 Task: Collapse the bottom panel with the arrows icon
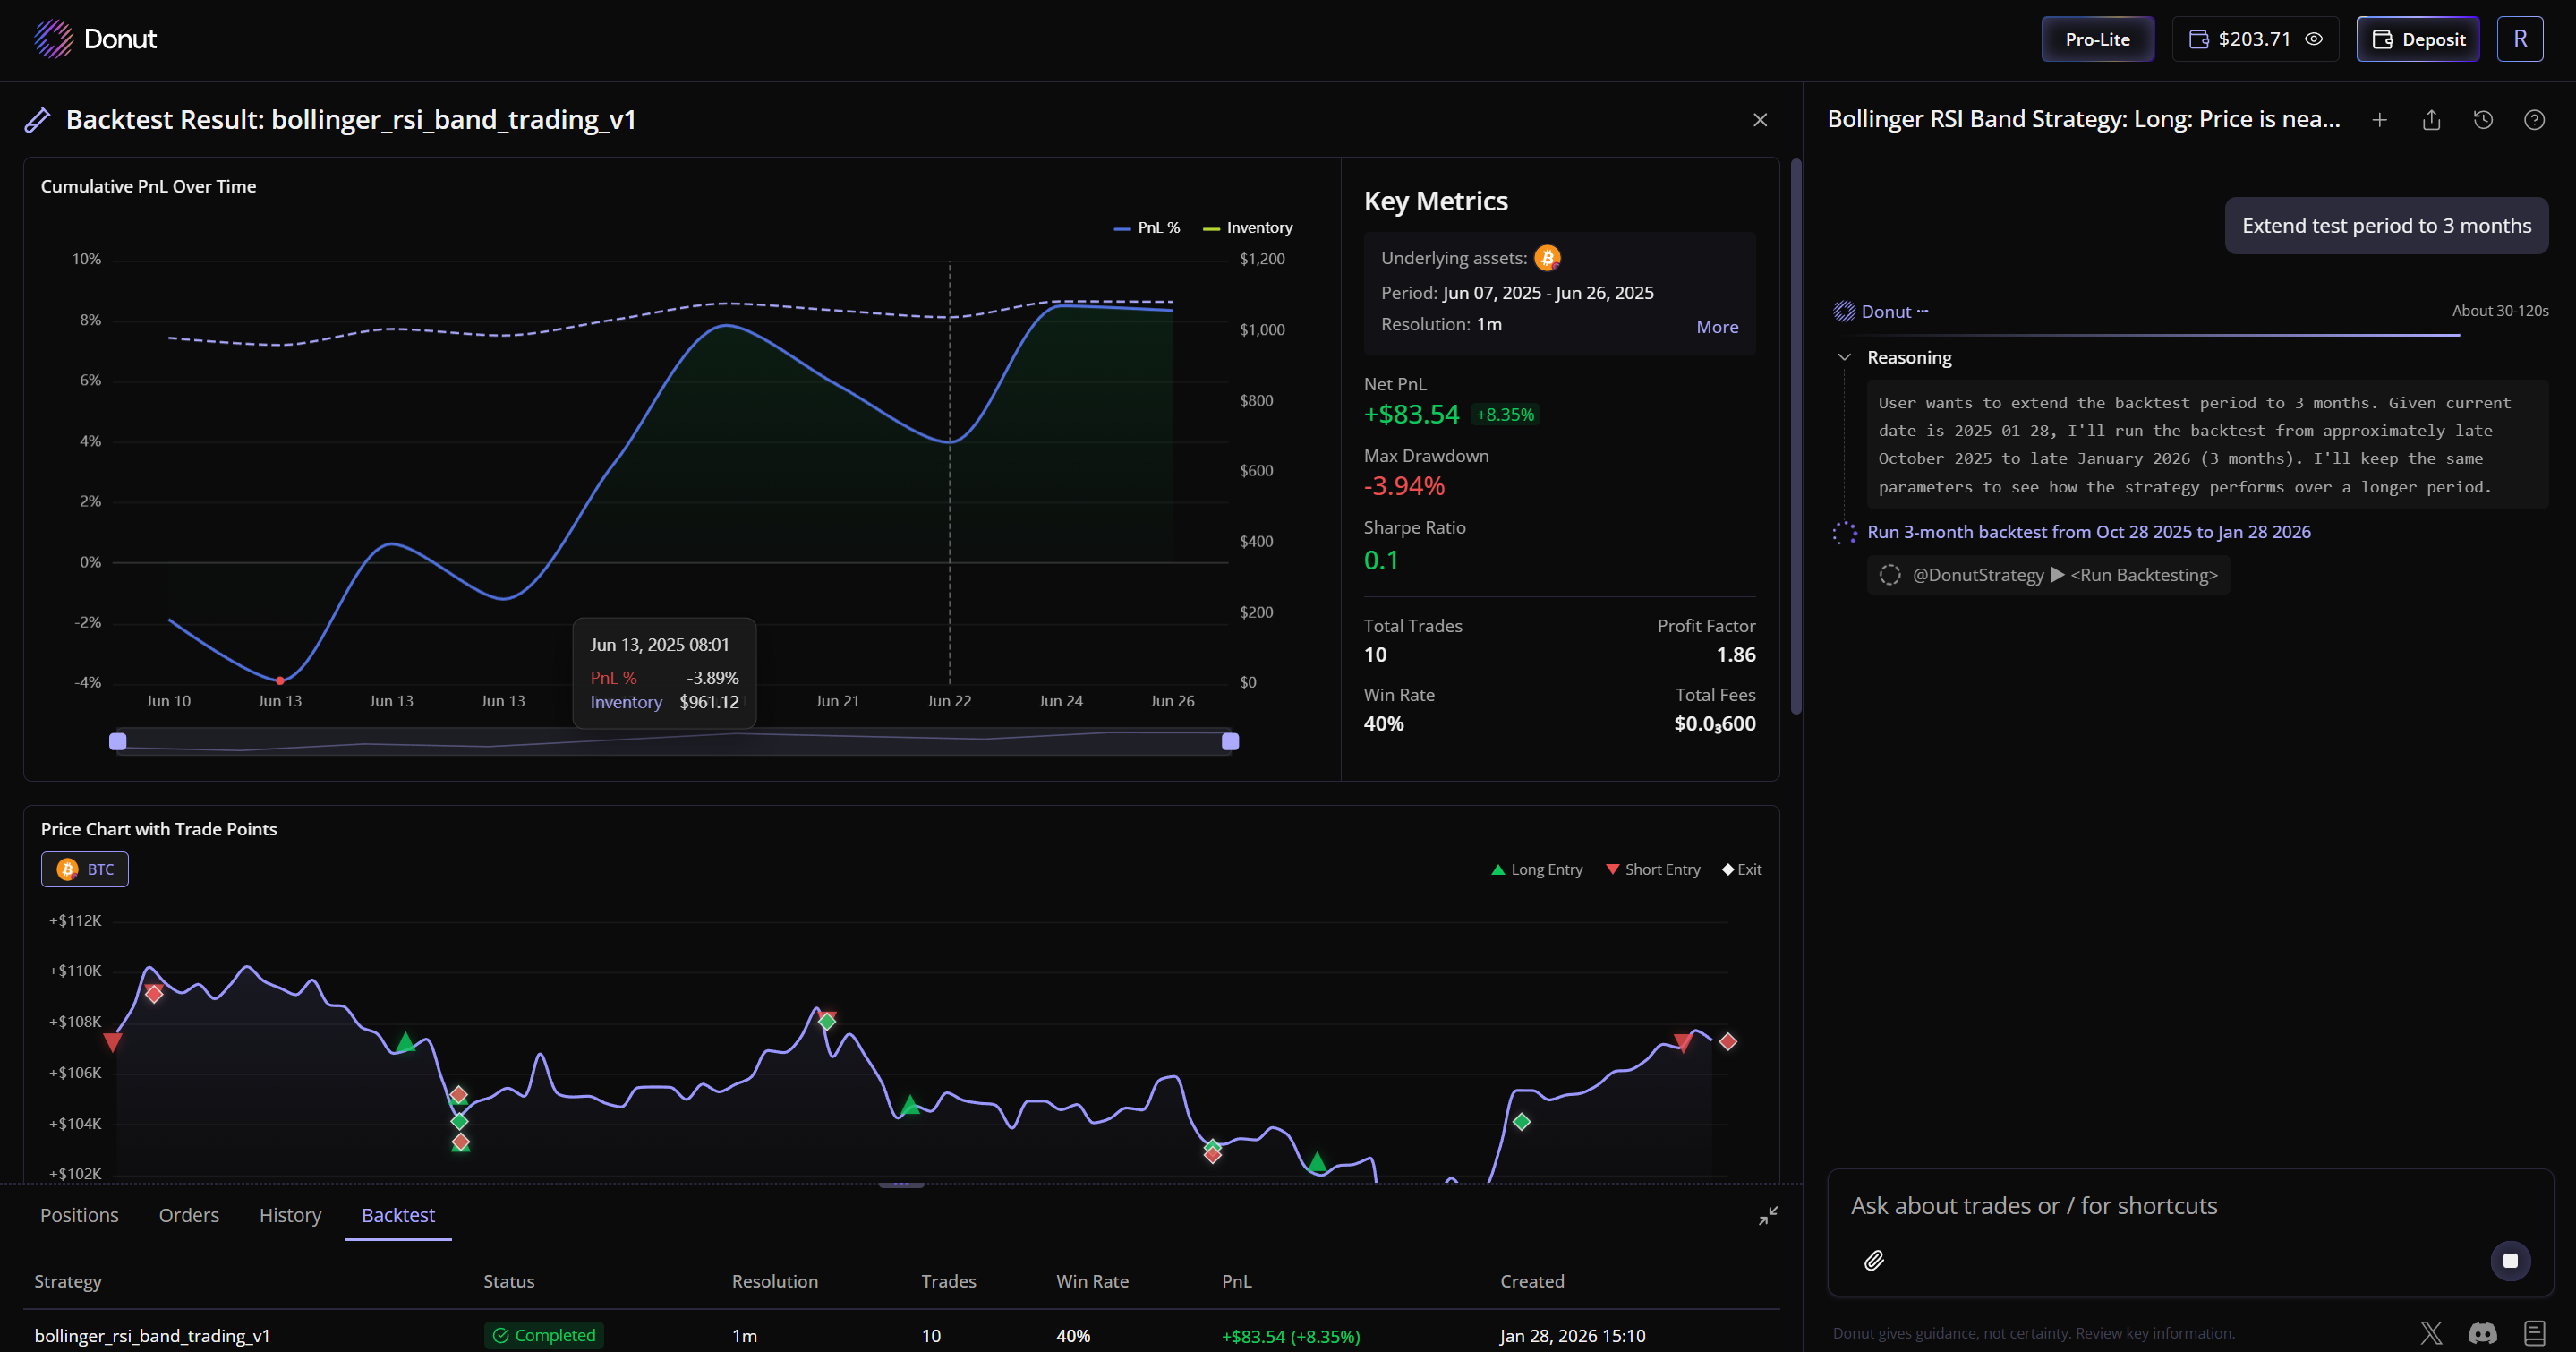pos(1767,1215)
